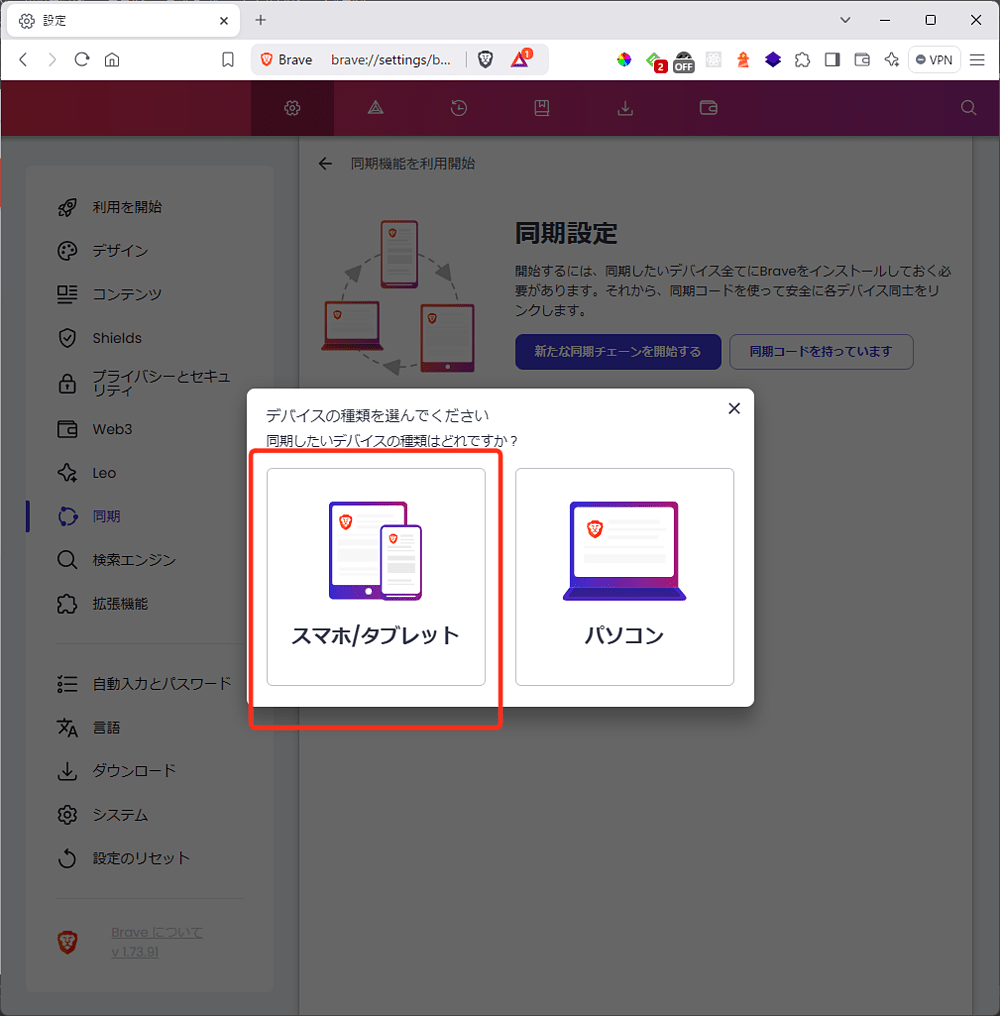Click the bookmark this page icon
Viewport: 1000px width, 1016px height.
tap(228, 60)
